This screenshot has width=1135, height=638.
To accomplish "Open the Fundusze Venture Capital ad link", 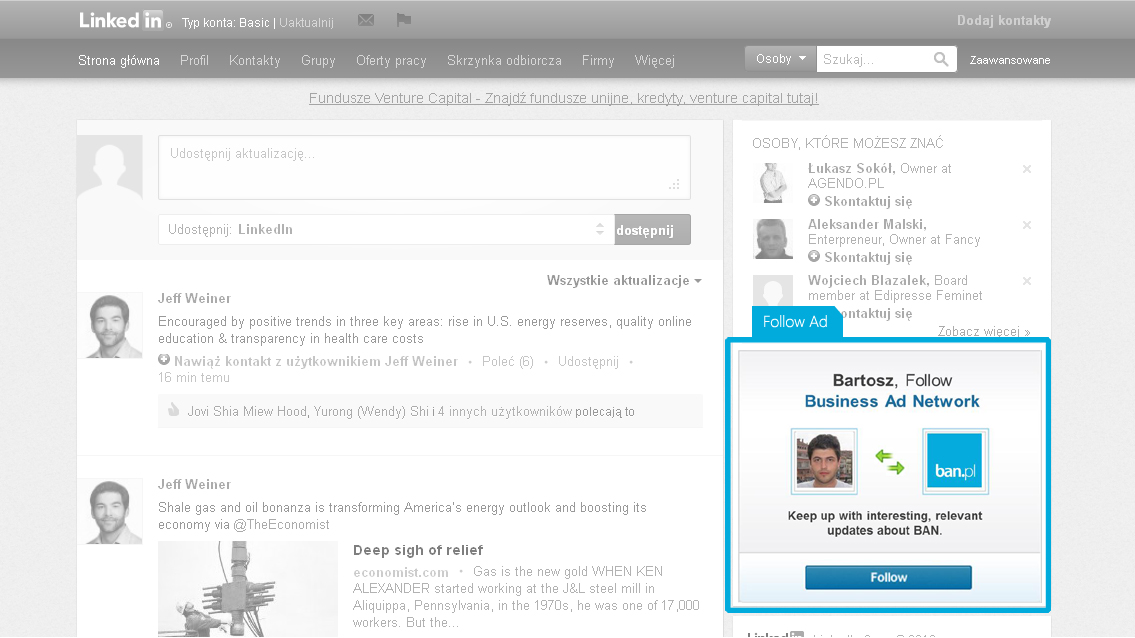I will click(x=563, y=98).
